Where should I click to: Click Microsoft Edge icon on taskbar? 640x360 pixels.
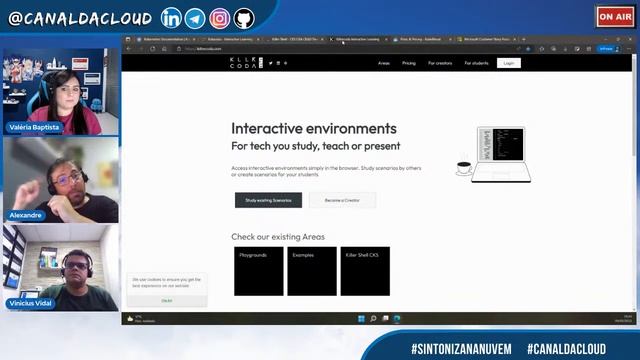click(x=397, y=318)
